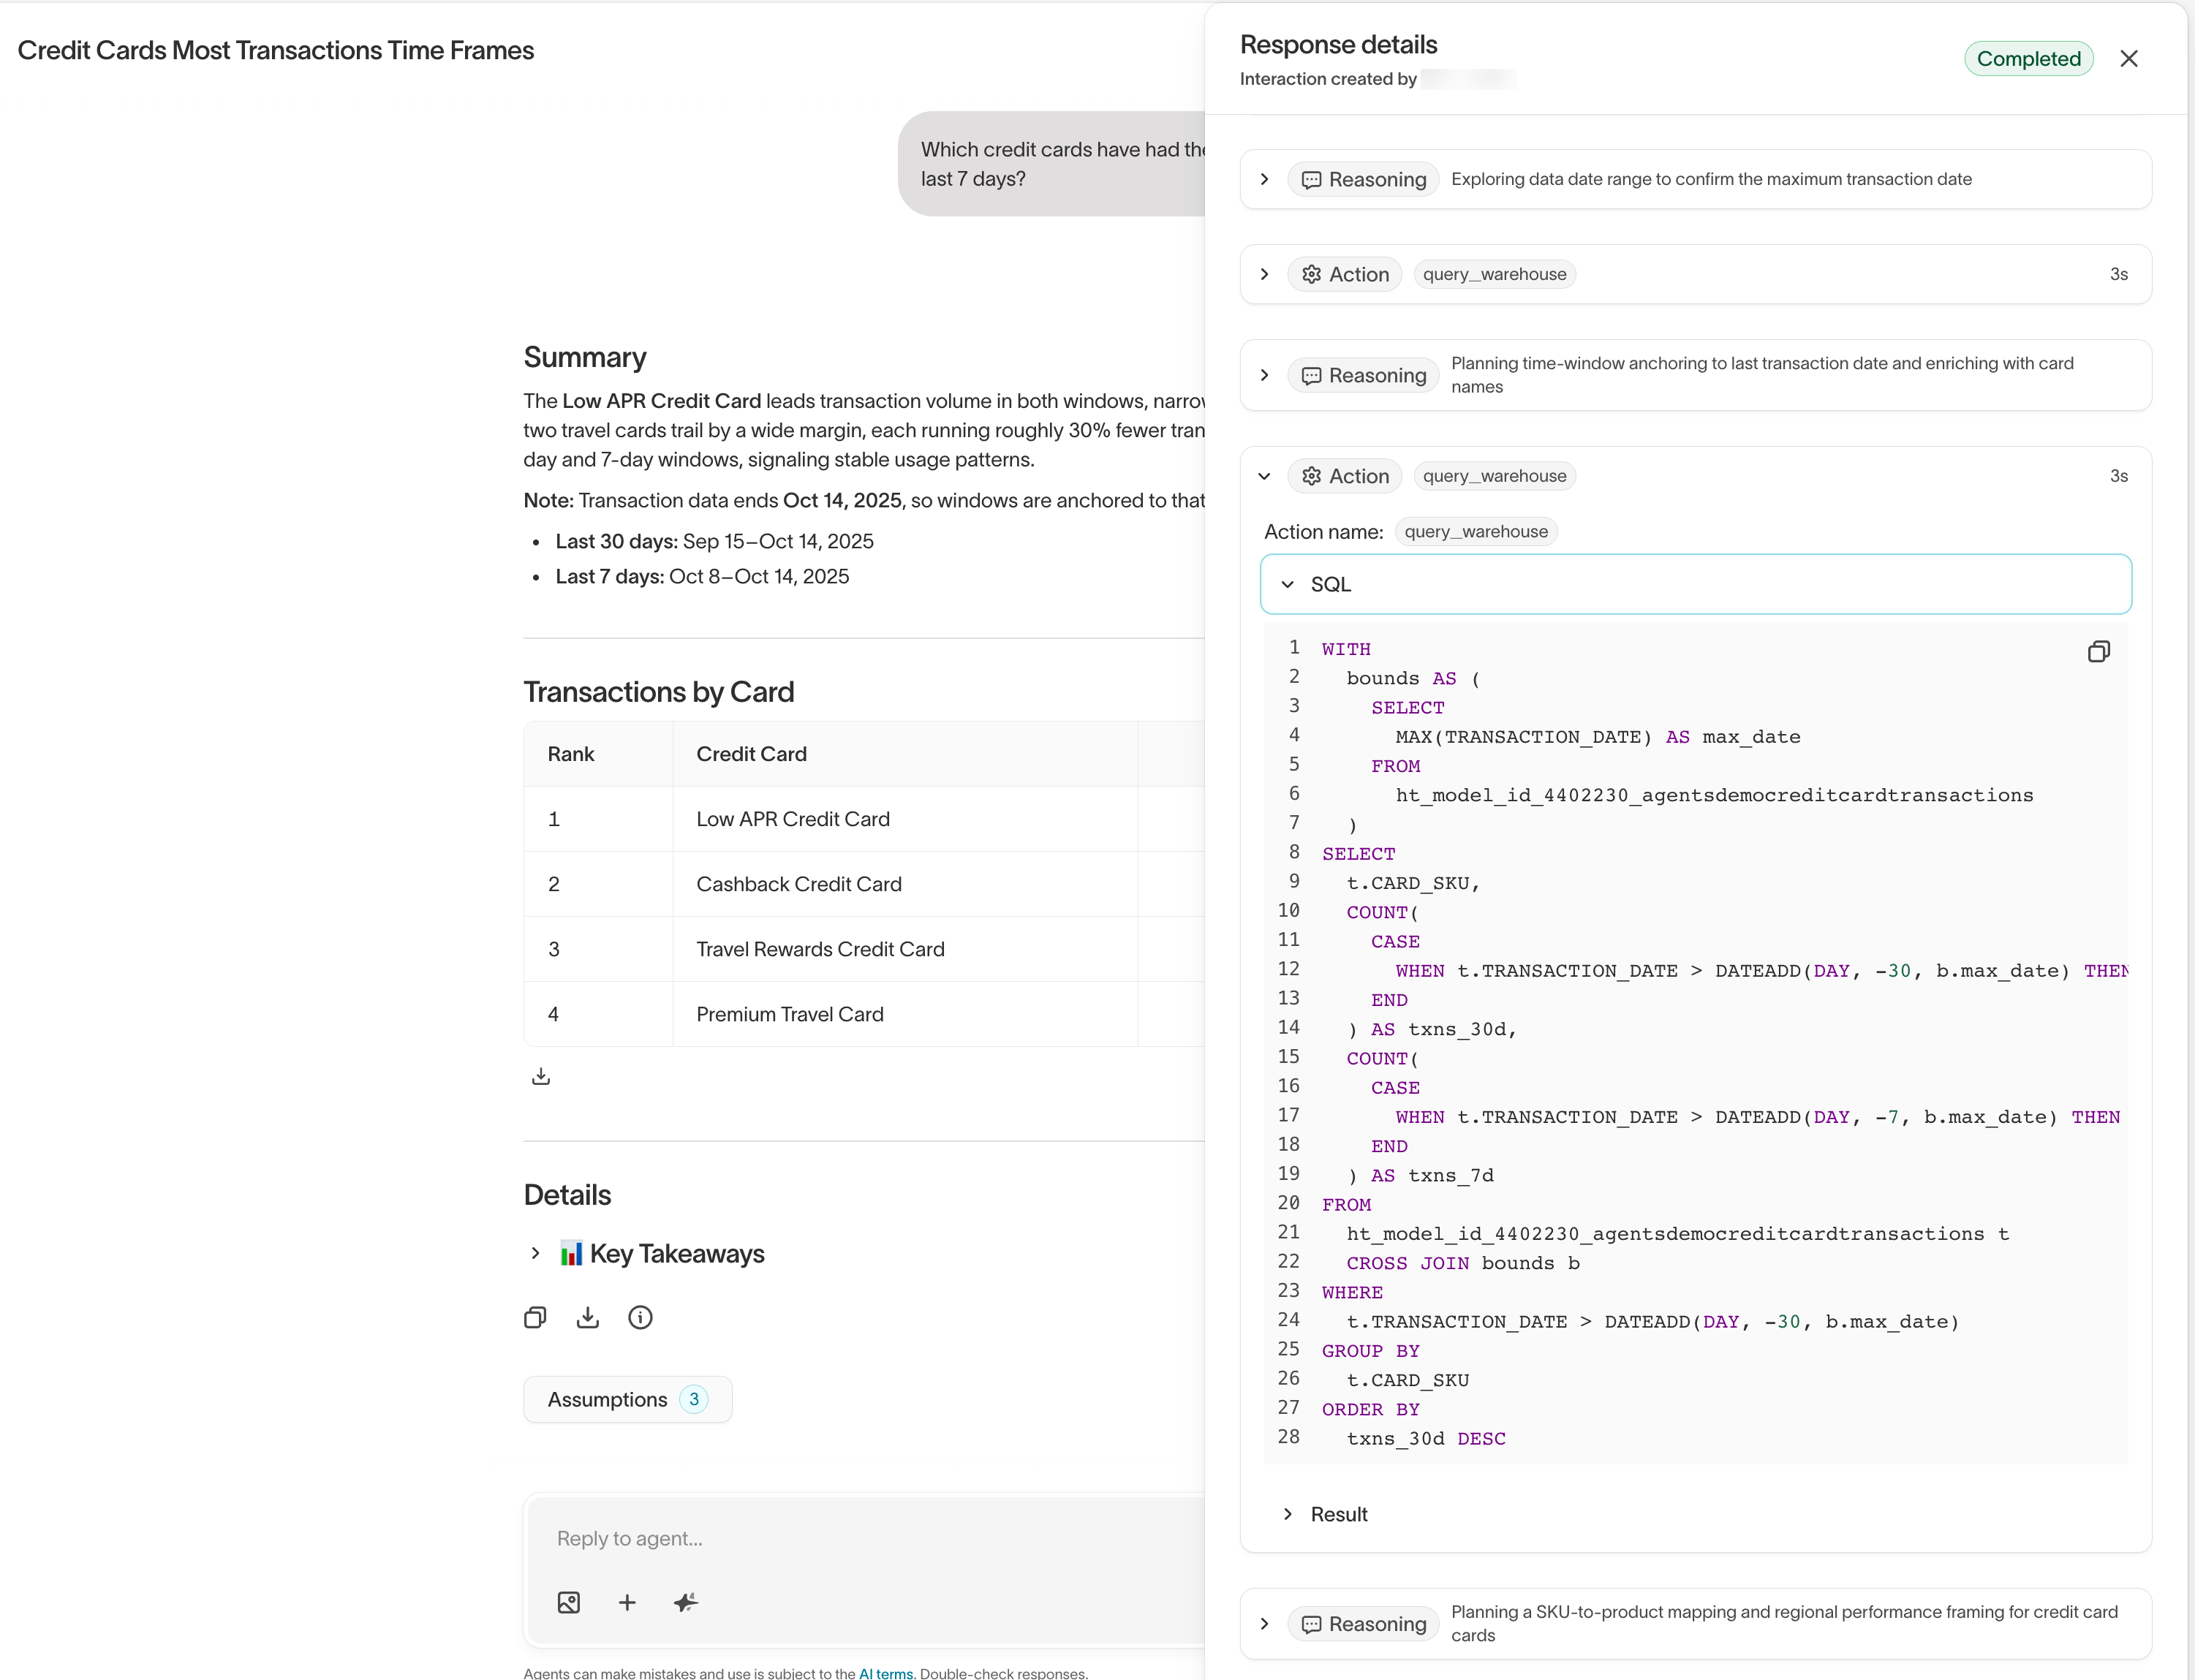Click the Response details heading
2195x1680 pixels.
[x=1338, y=45]
